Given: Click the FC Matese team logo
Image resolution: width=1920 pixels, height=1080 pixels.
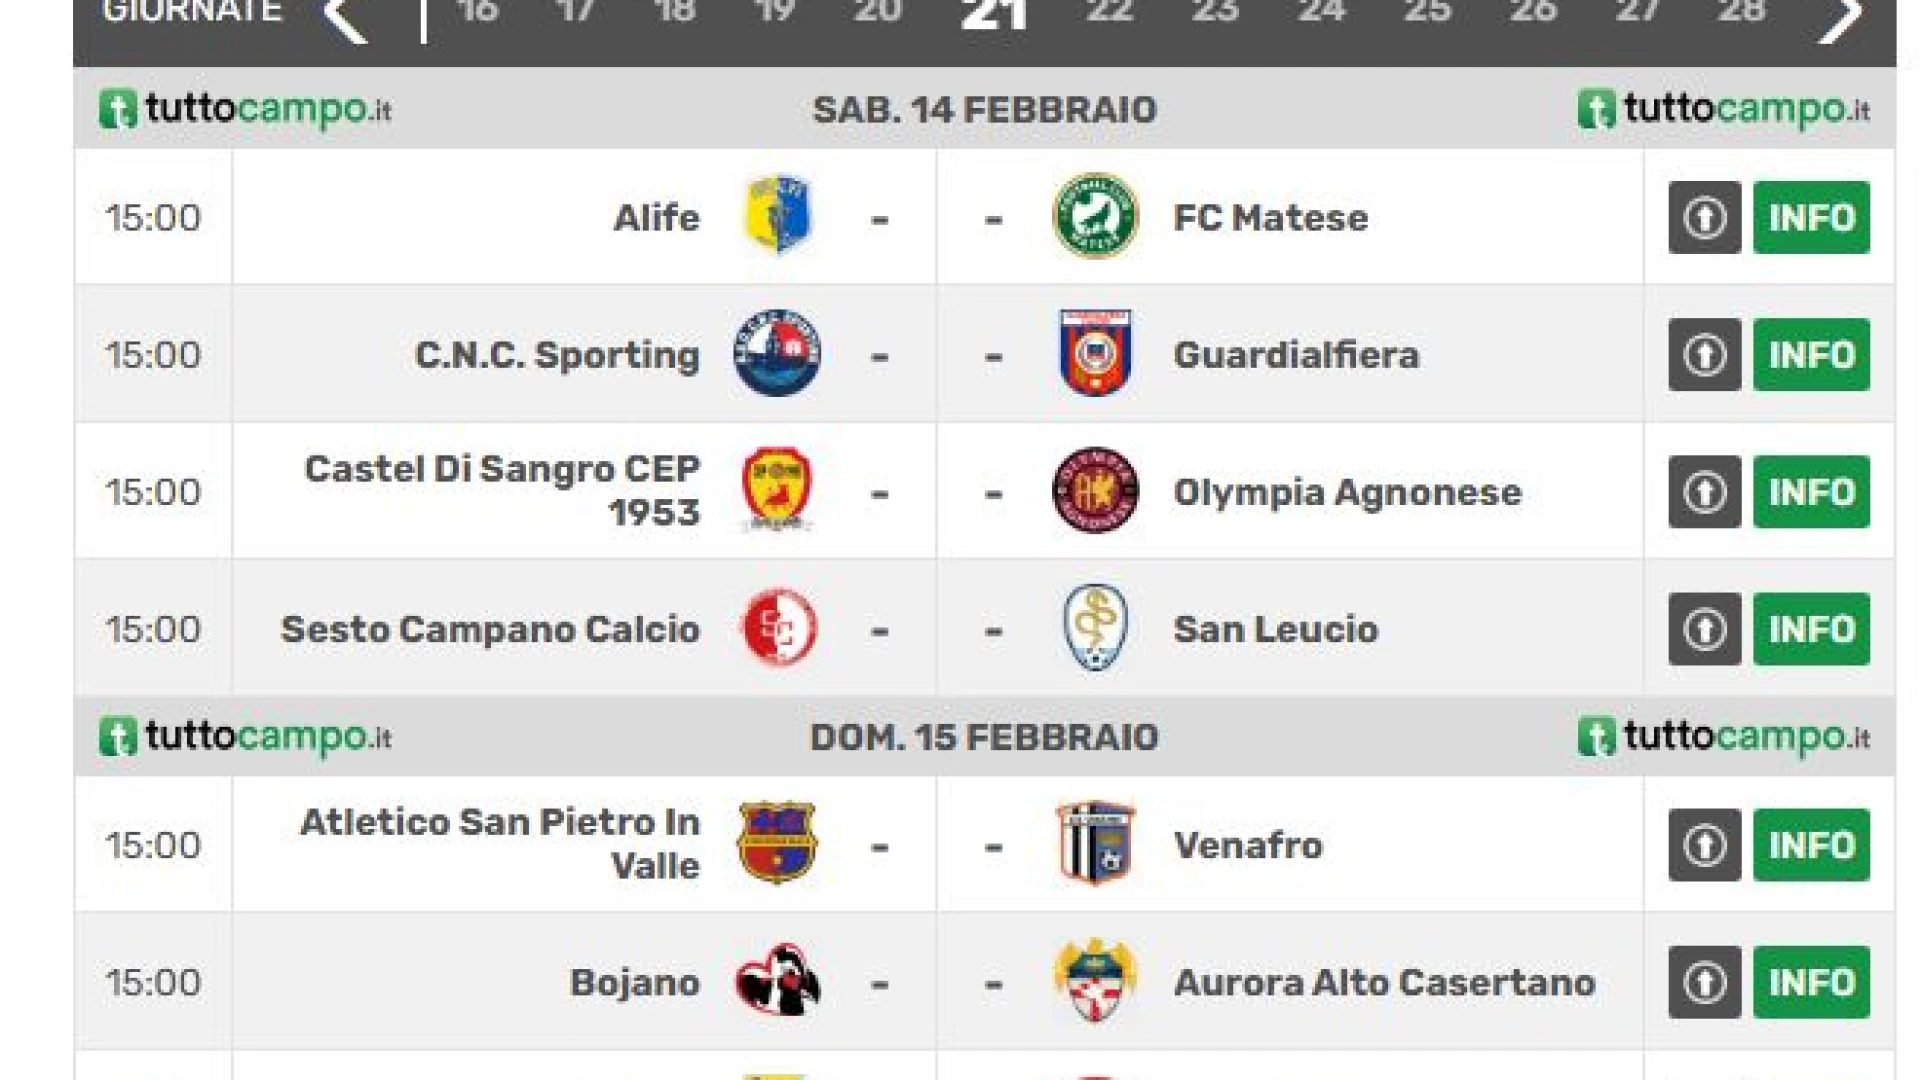Looking at the screenshot, I should (x=1095, y=216).
